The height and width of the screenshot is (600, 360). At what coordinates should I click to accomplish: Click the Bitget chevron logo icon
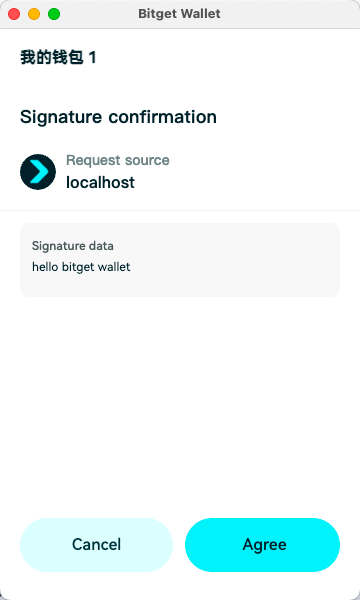click(x=38, y=172)
